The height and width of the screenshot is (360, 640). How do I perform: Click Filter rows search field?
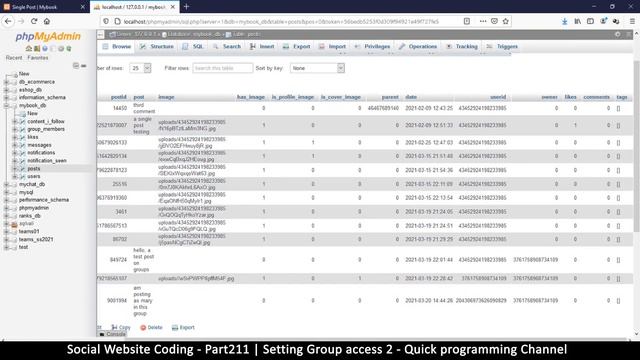tap(222, 68)
